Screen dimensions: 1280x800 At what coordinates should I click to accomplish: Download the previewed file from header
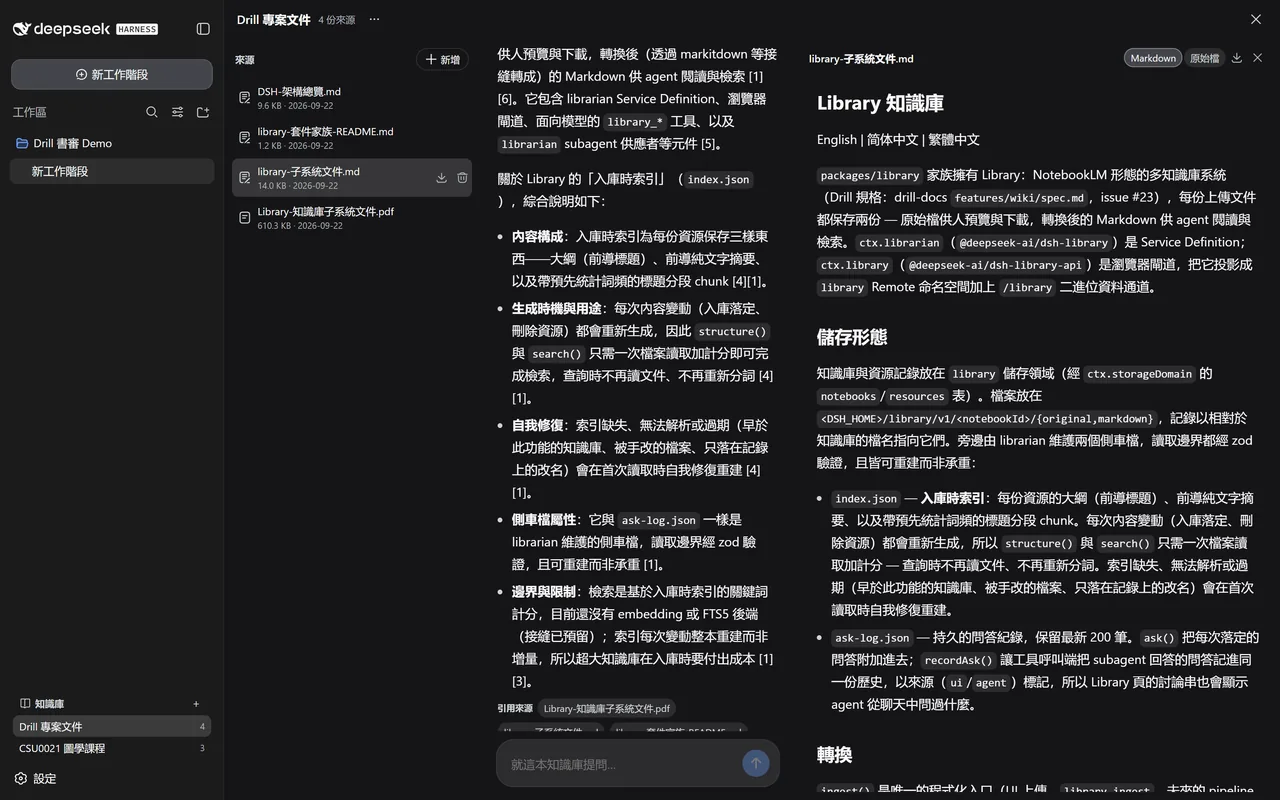1237,58
